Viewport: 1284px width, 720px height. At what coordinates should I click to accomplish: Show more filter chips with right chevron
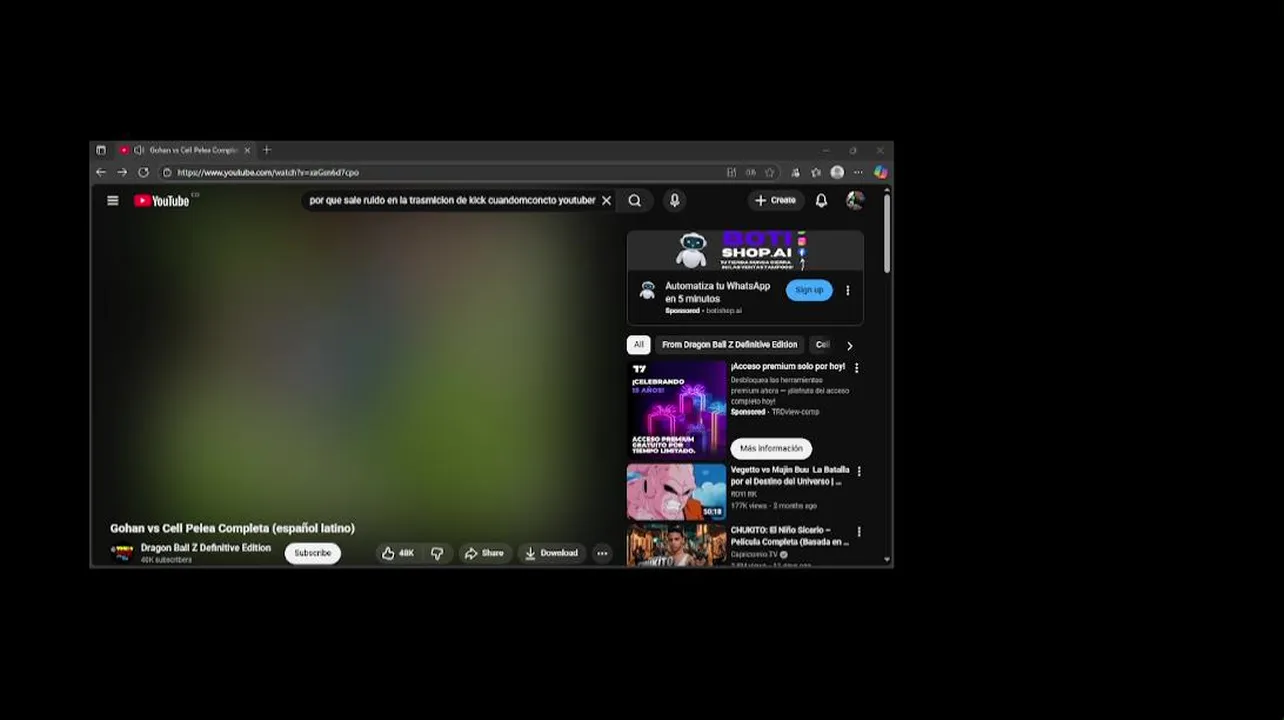(849, 346)
